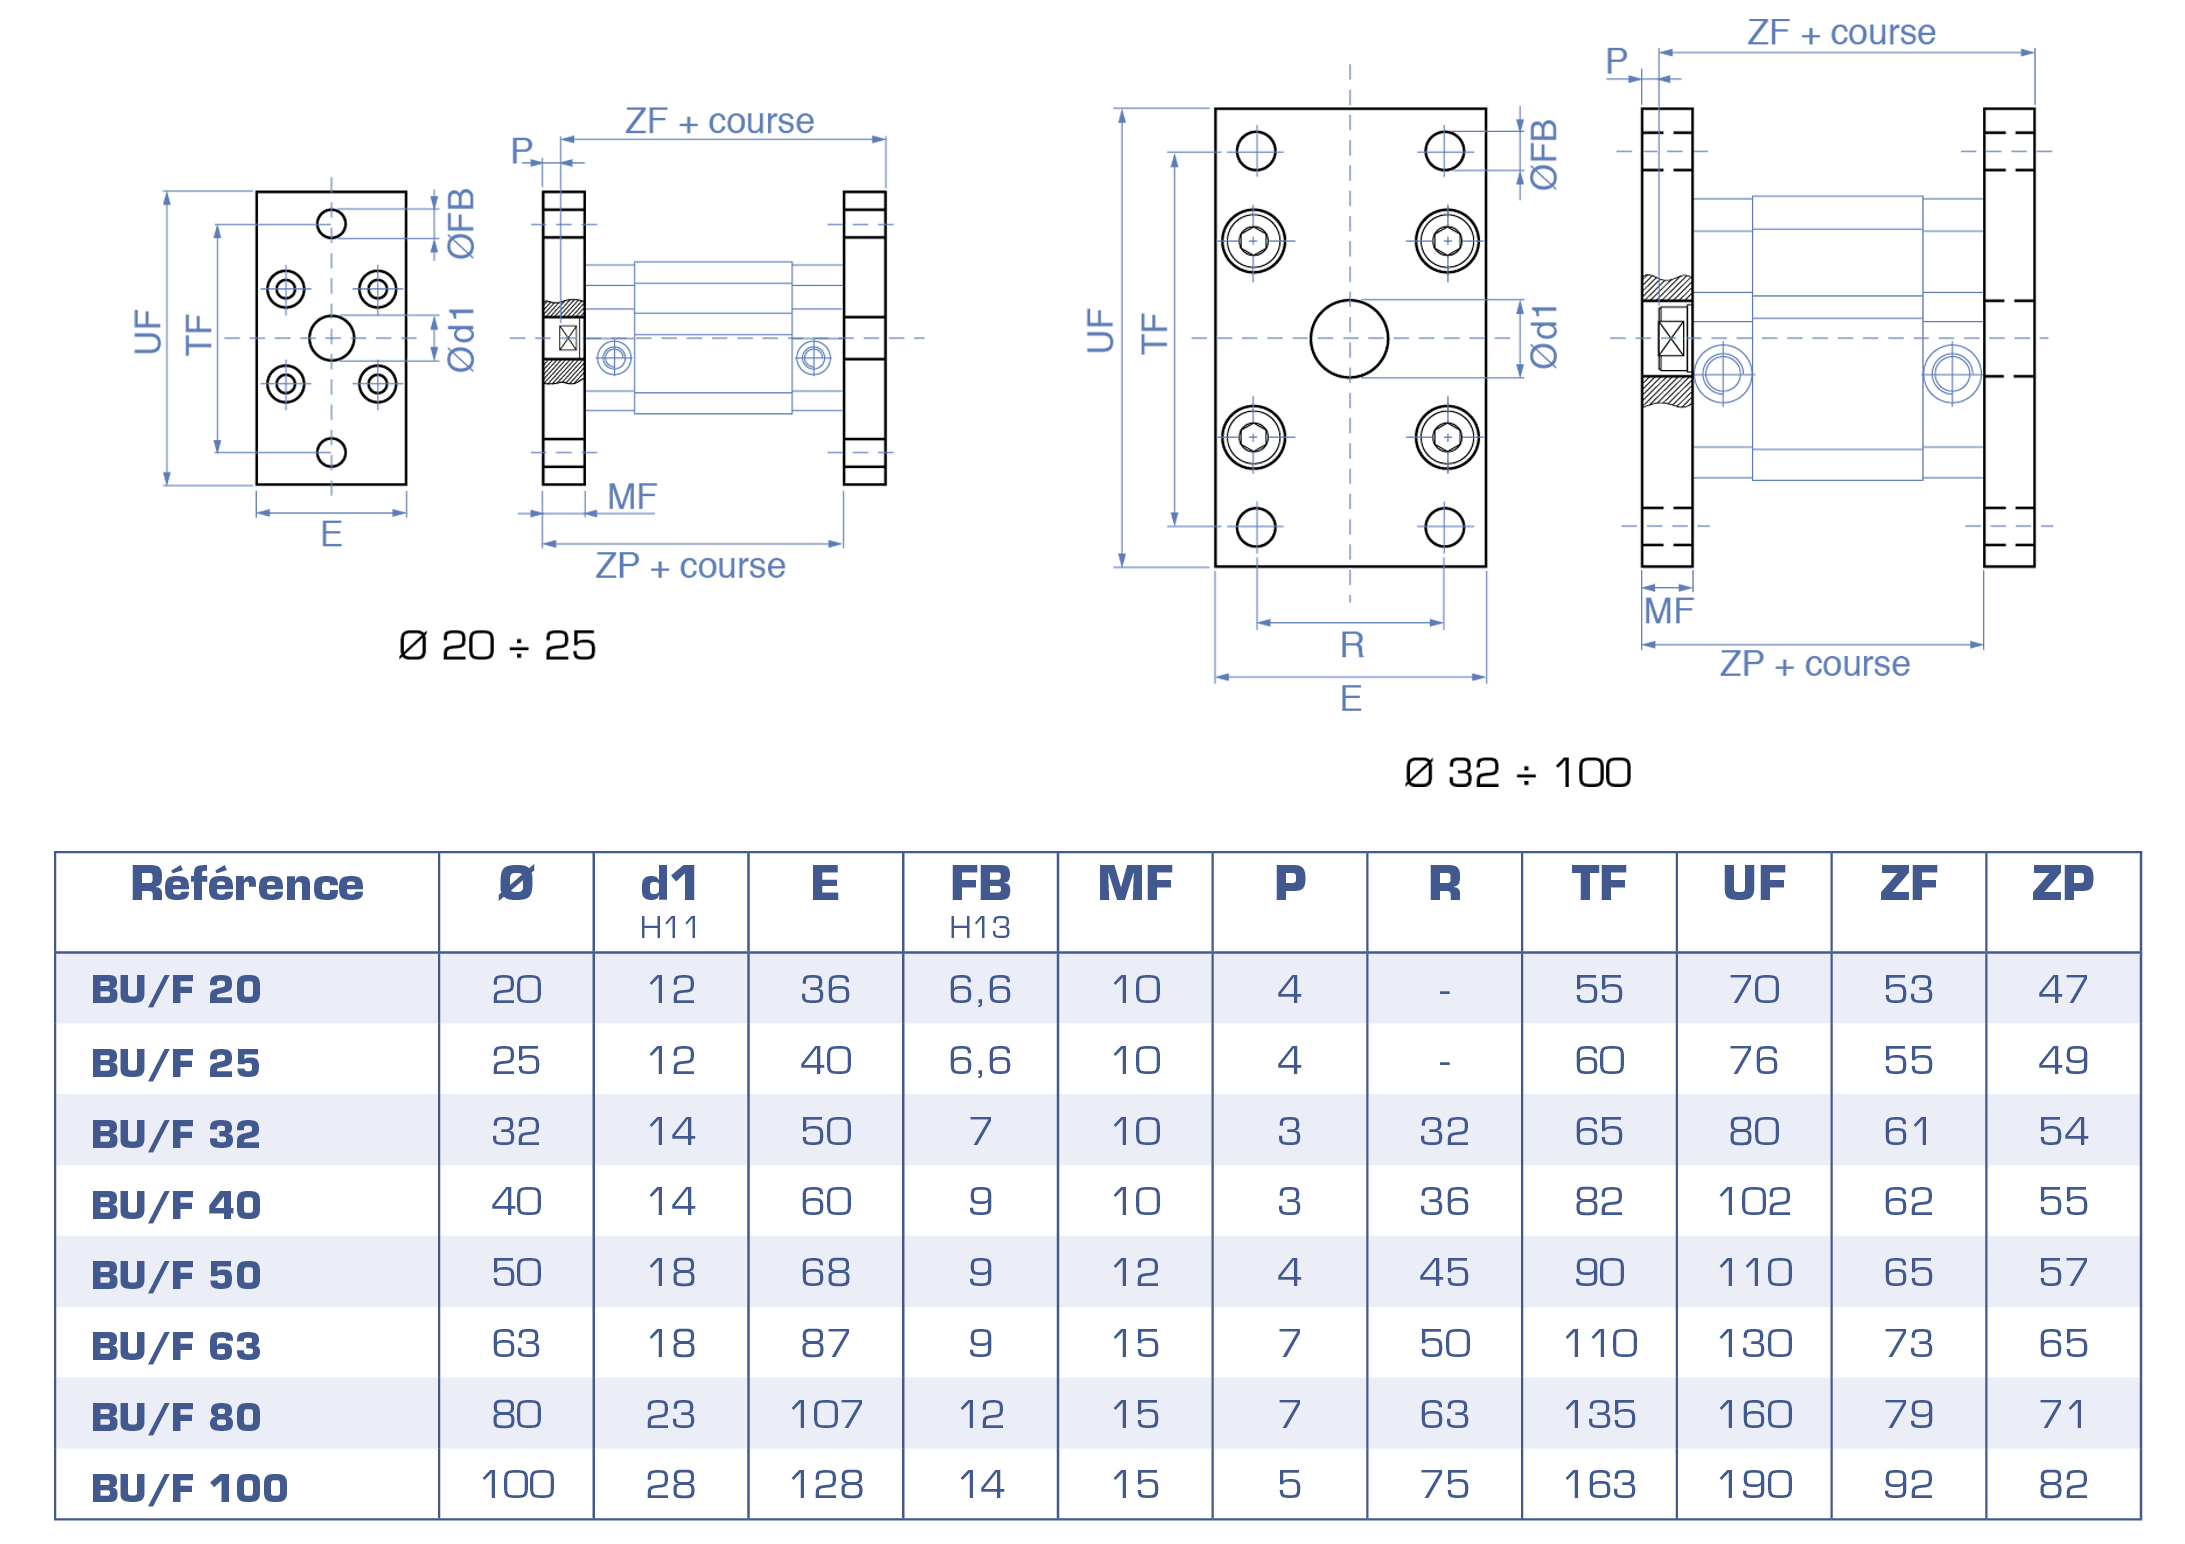This screenshot has height=1544, width=2185.
Task: Click E value 68 in BU/F 50 row
Action: [825, 1272]
